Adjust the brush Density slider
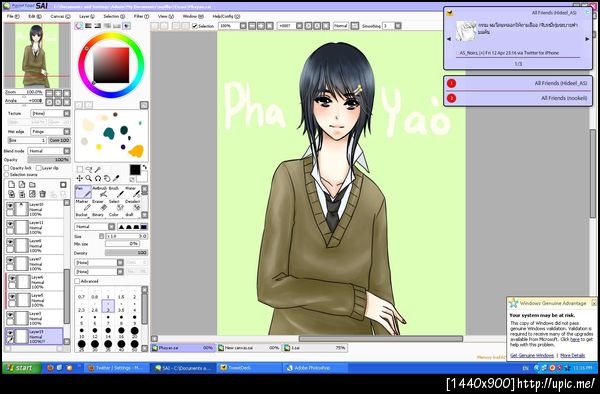The width and height of the screenshot is (600, 394). coord(127,253)
